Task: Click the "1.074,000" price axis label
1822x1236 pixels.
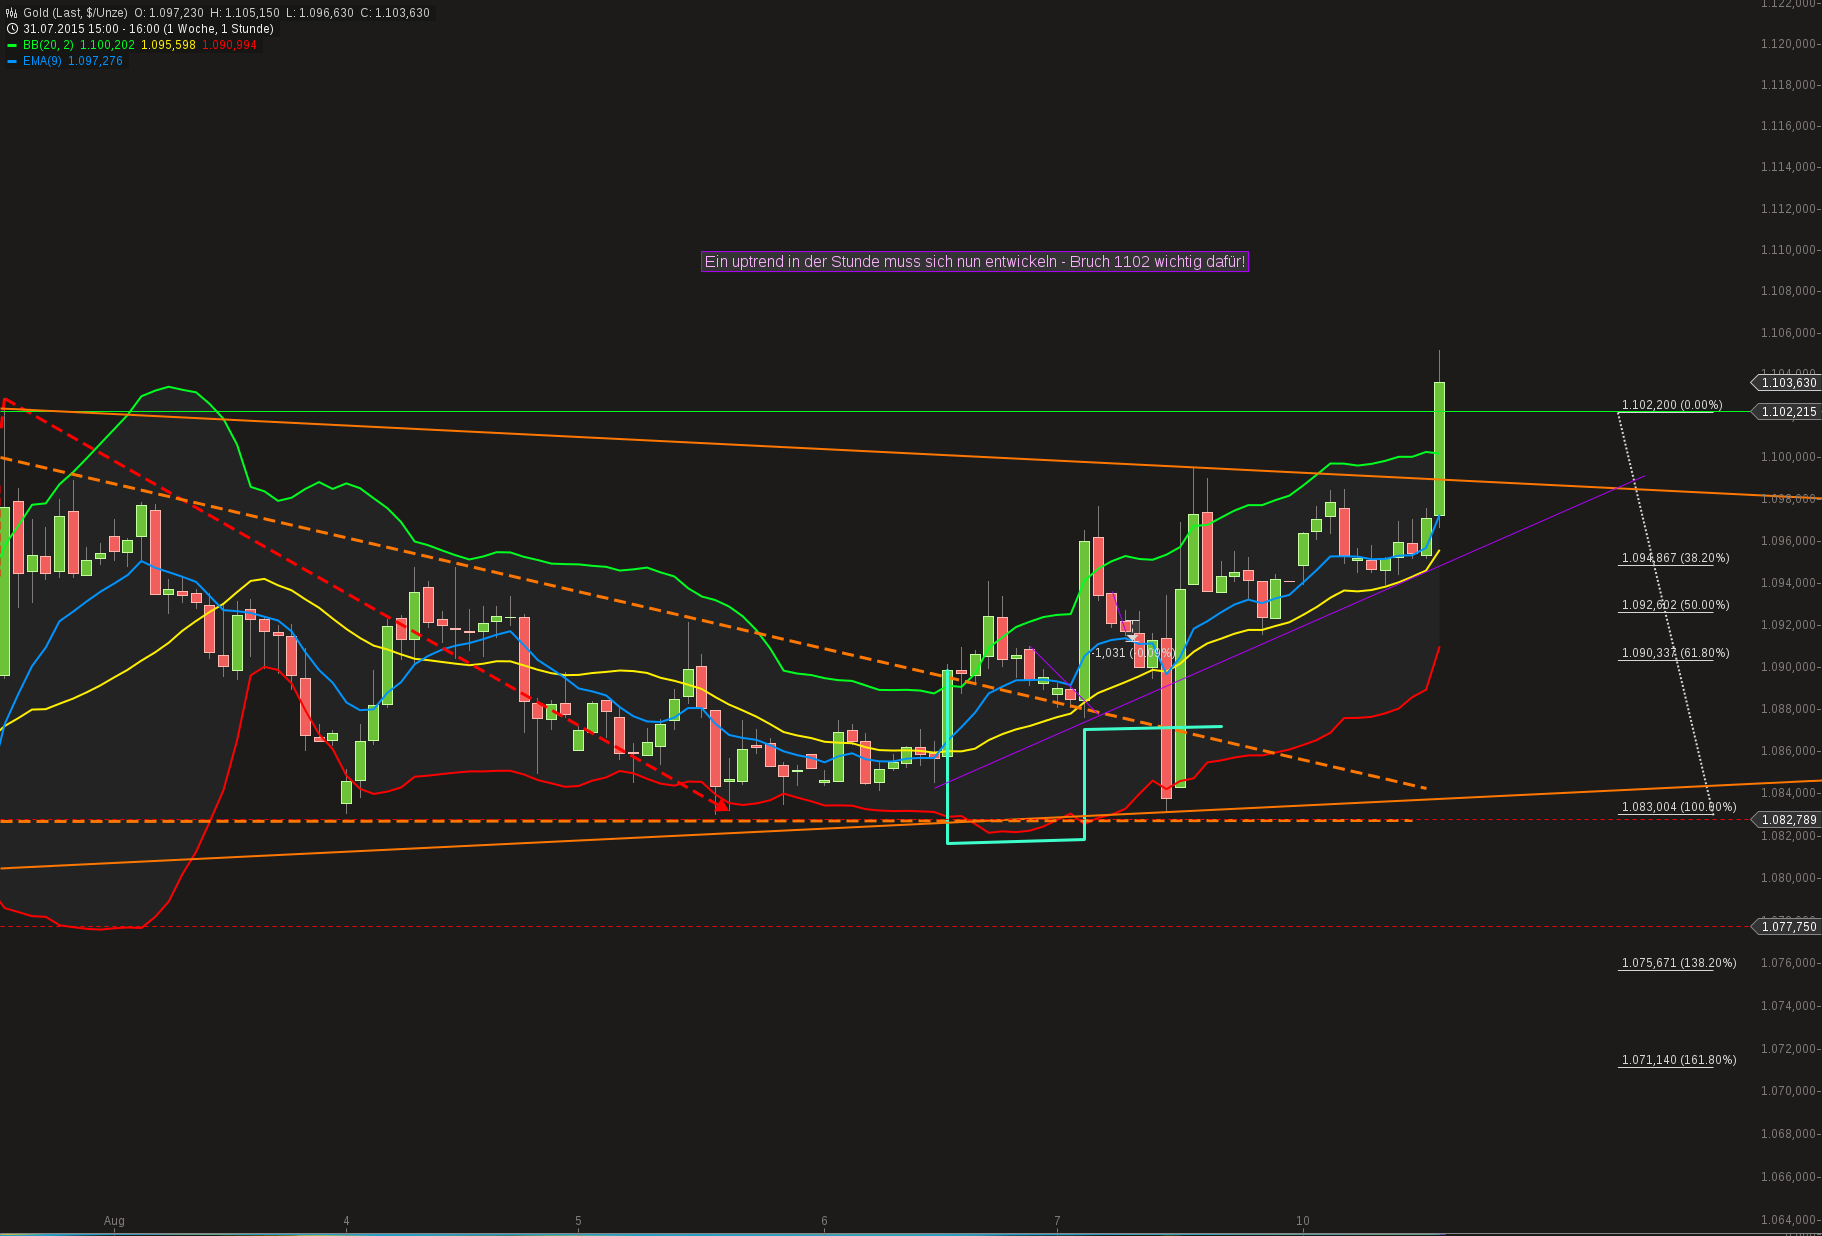Action: point(1787,1006)
